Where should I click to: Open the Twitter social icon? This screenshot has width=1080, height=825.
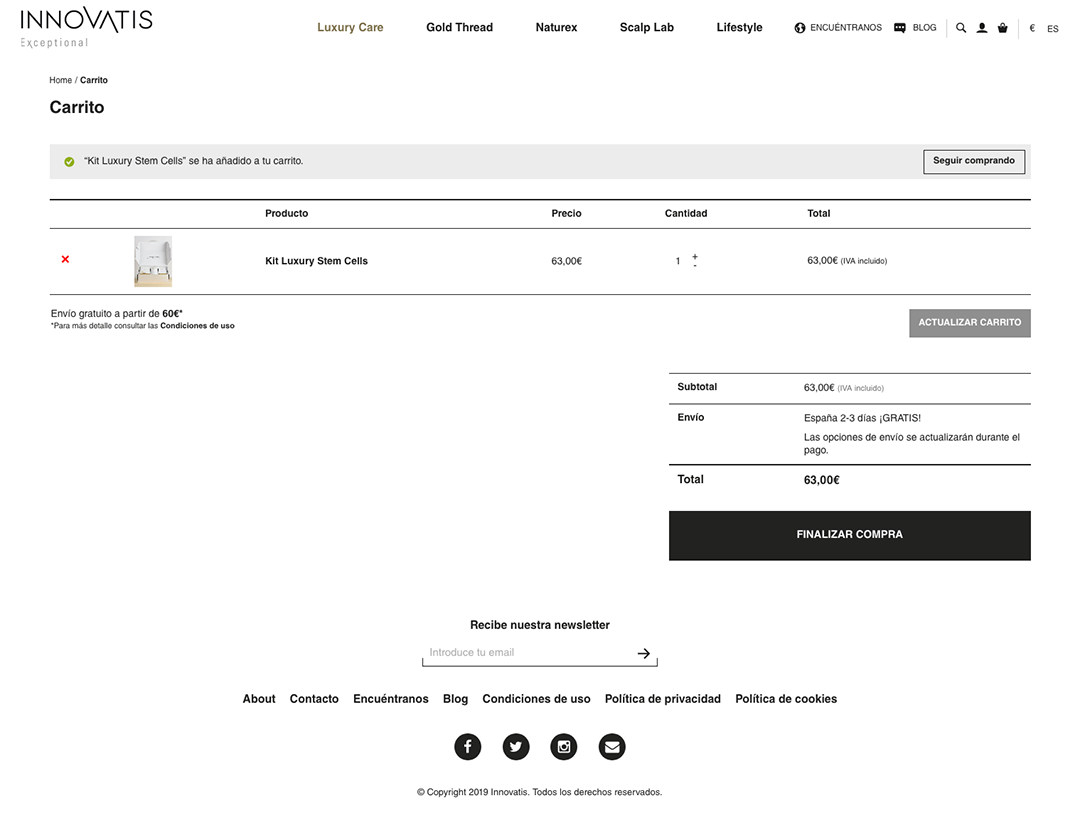(x=516, y=746)
